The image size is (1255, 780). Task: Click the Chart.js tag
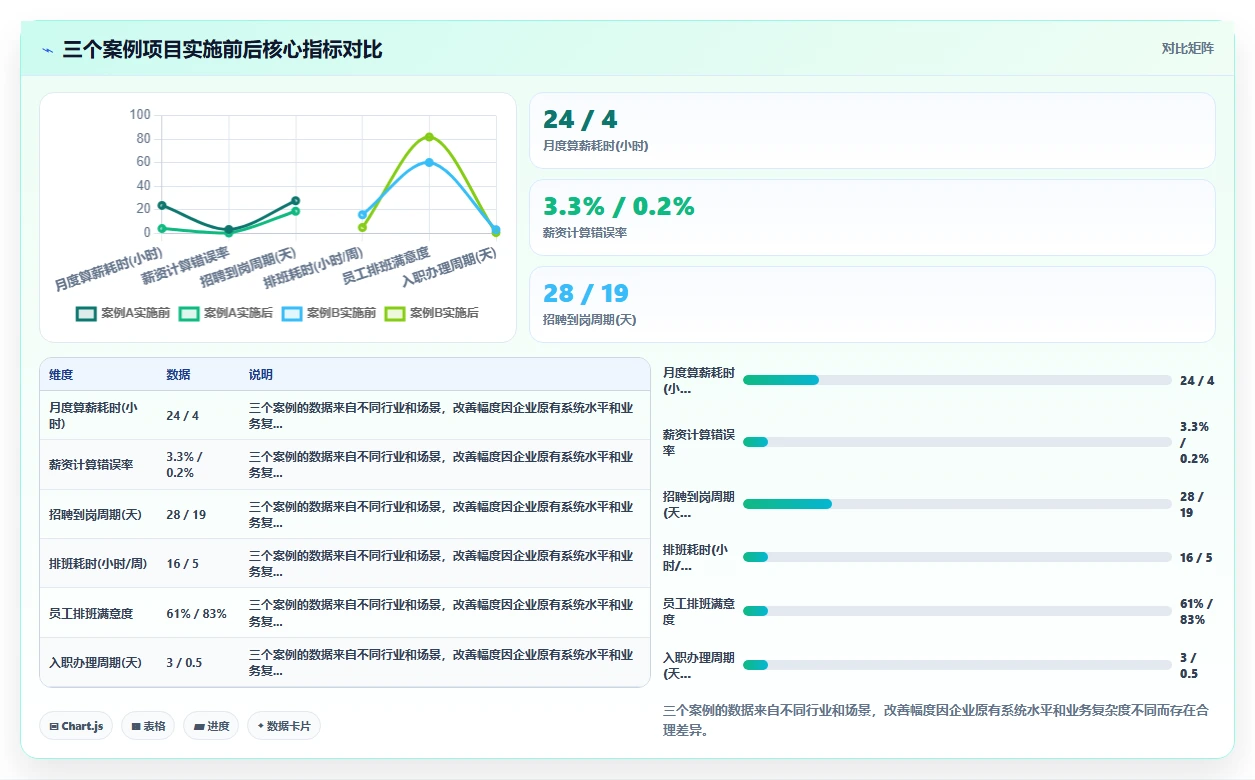[x=76, y=726]
